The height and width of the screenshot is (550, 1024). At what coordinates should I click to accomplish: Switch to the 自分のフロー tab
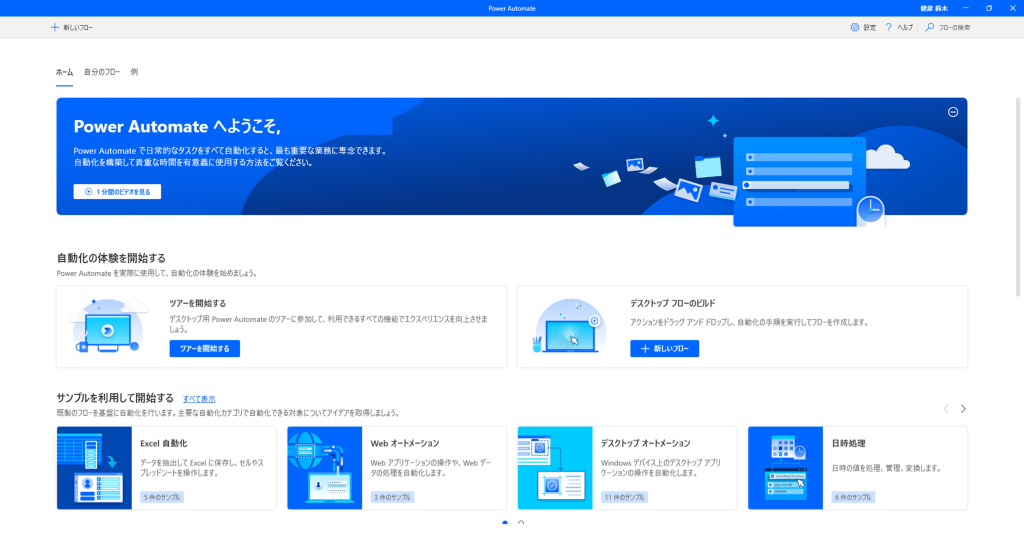(x=102, y=73)
